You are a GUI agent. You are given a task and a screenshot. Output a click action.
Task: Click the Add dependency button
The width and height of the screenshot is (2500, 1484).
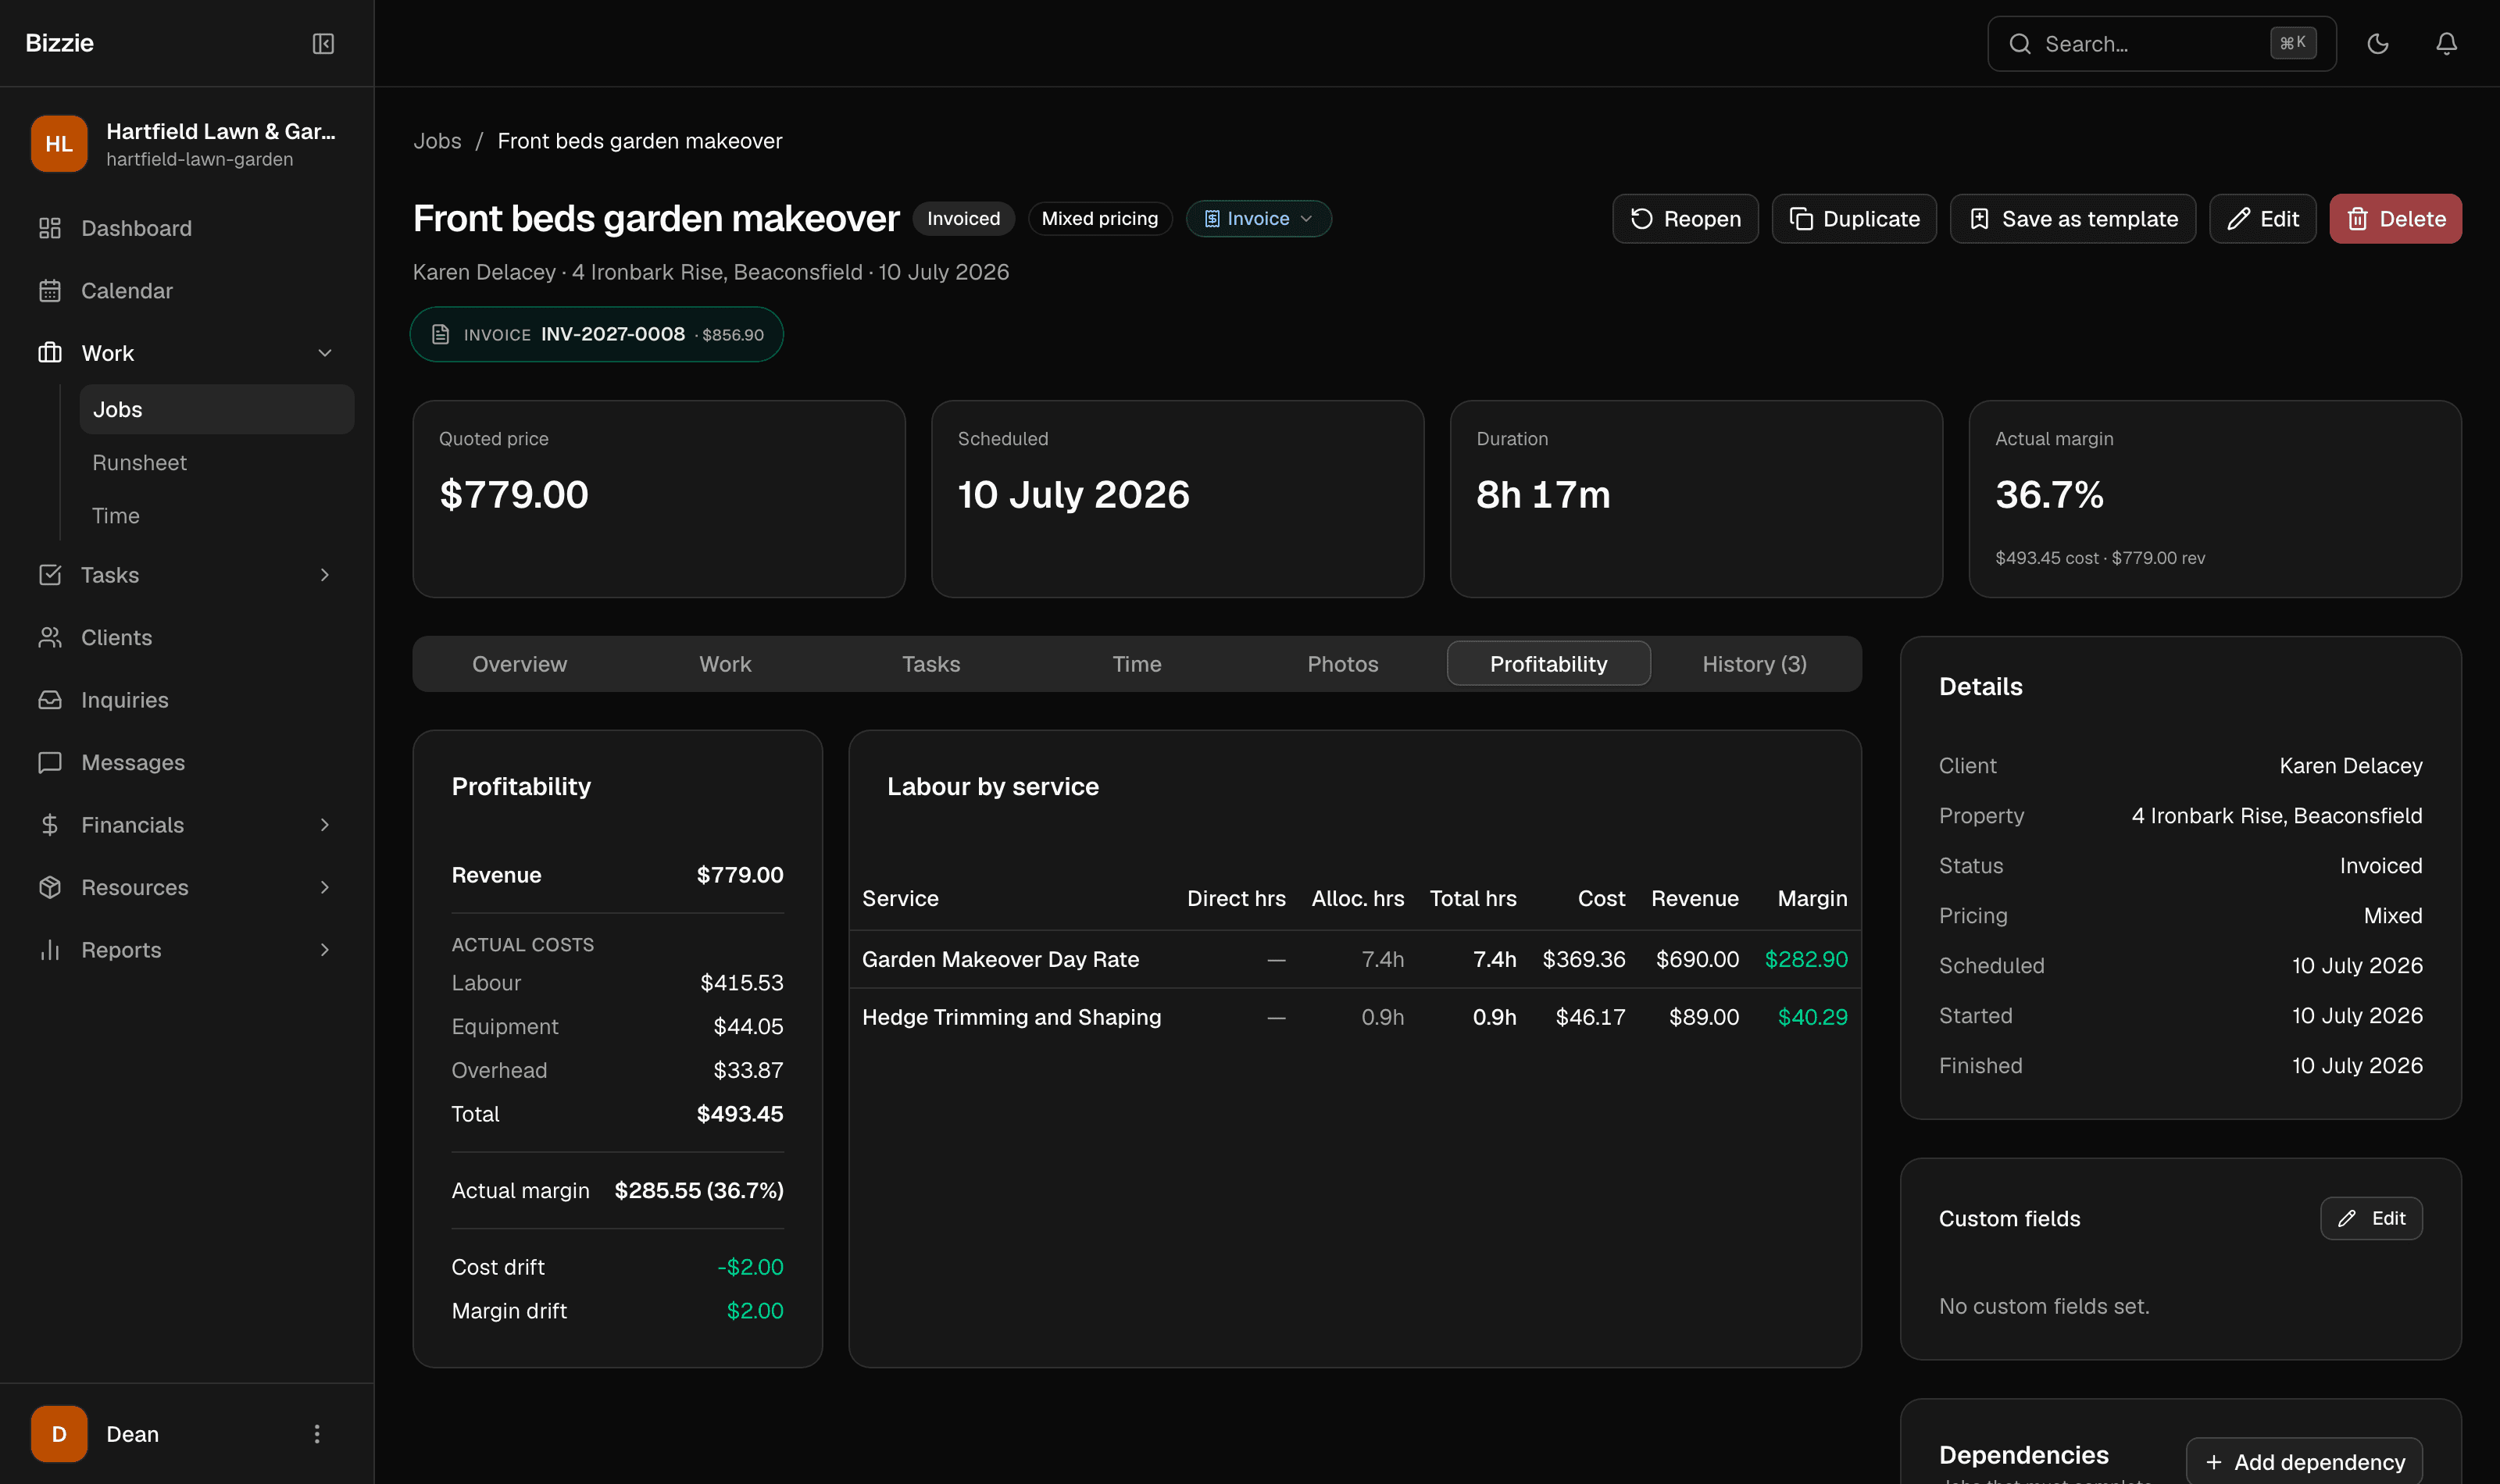2304,1462
